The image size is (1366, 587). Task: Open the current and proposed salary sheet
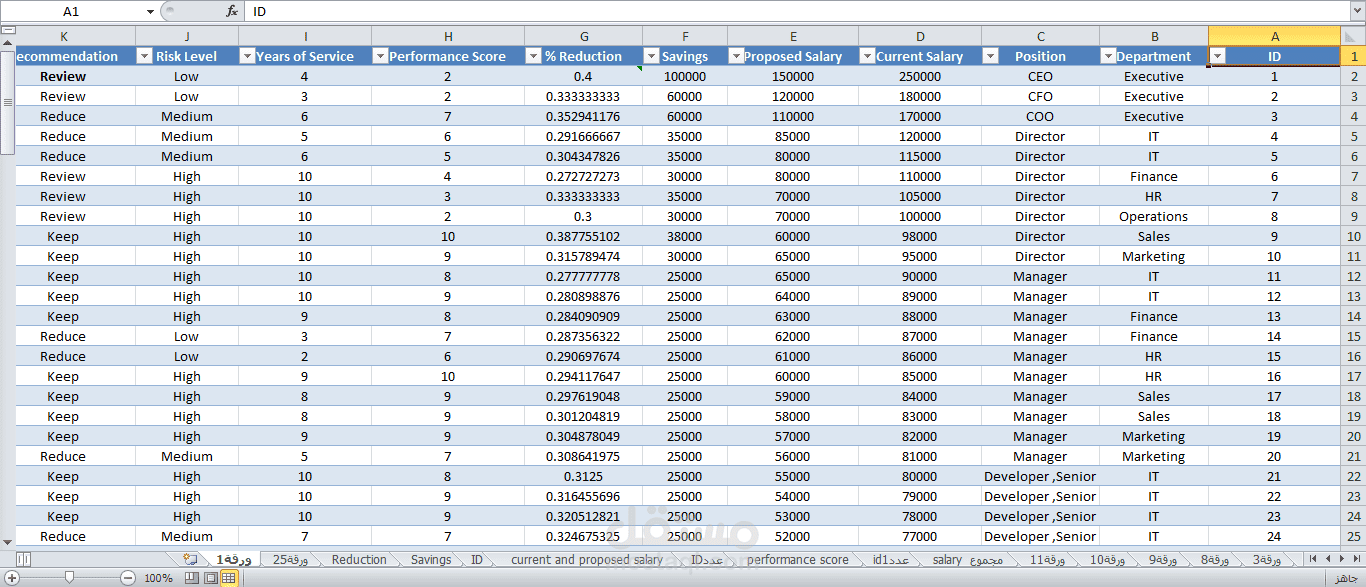point(587,560)
